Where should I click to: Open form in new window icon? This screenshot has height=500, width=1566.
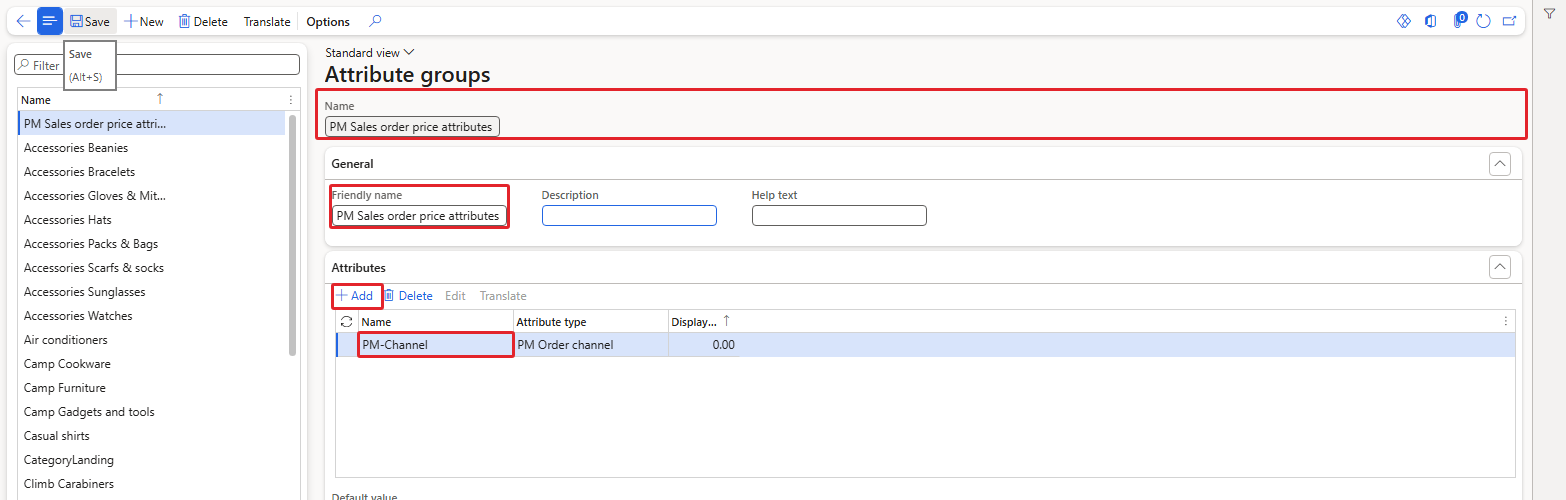(1509, 21)
